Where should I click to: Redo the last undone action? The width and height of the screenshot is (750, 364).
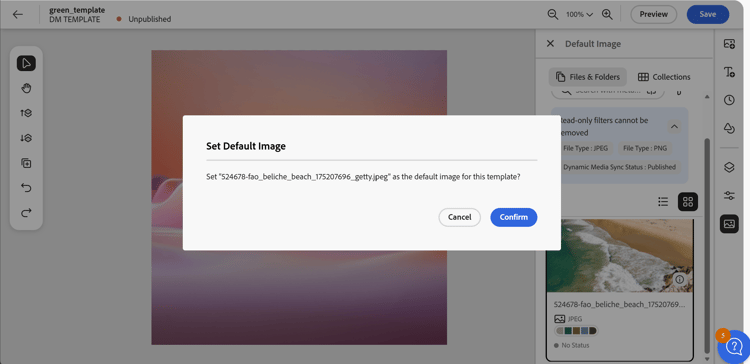(26, 212)
